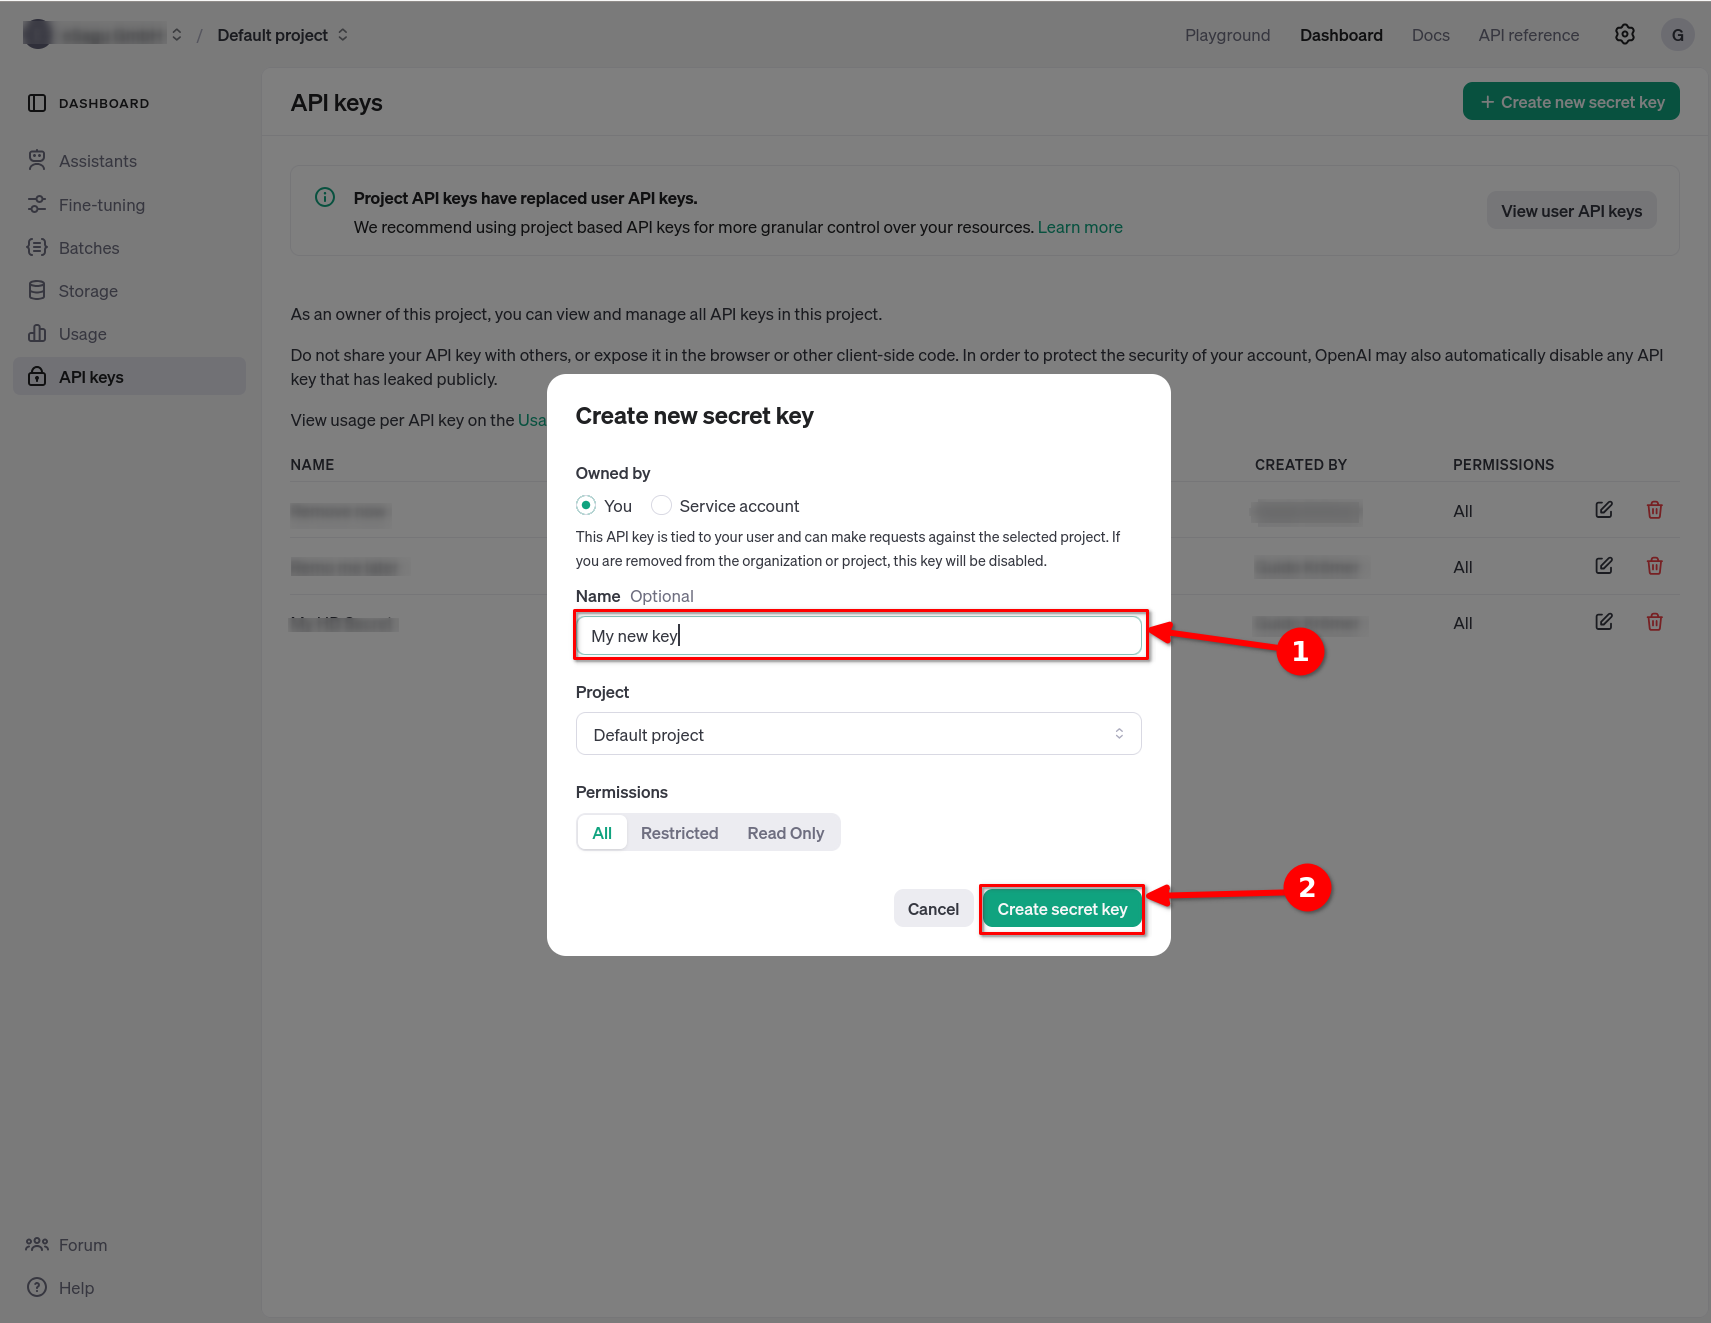Click the edit icon in third key row

tap(1603, 622)
